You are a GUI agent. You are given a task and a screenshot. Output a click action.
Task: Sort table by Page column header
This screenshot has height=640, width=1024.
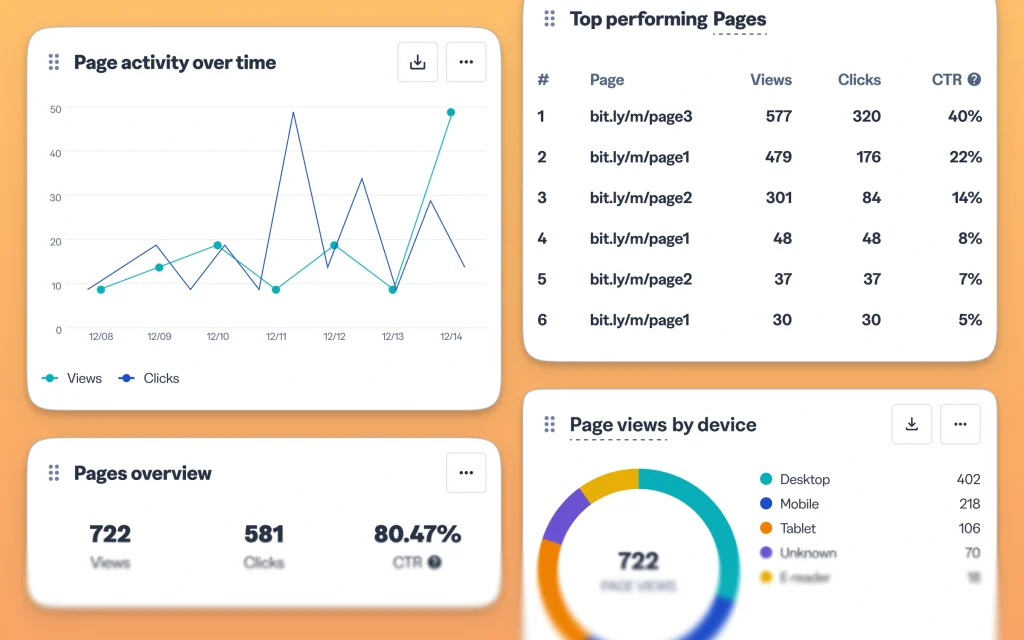(607, 80)
